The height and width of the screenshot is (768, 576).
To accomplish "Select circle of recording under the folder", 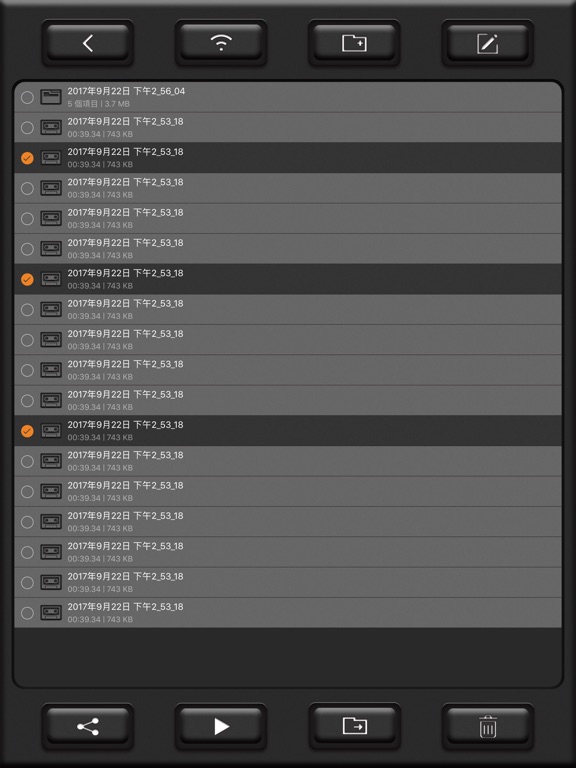I will [27, 128].
